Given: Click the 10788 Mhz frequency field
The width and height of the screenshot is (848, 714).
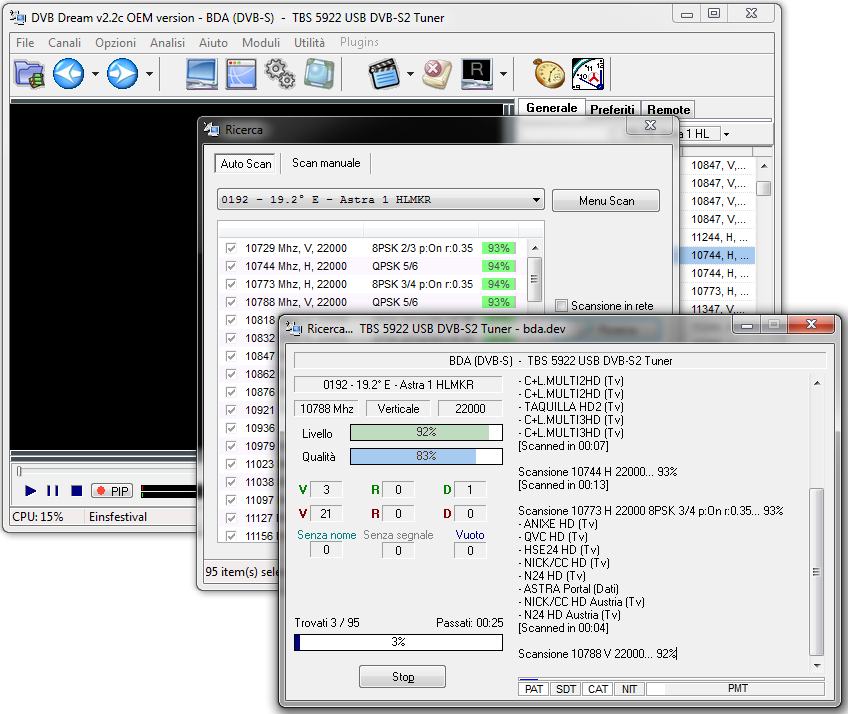Looking at the screenshot, I should [326, 408].
